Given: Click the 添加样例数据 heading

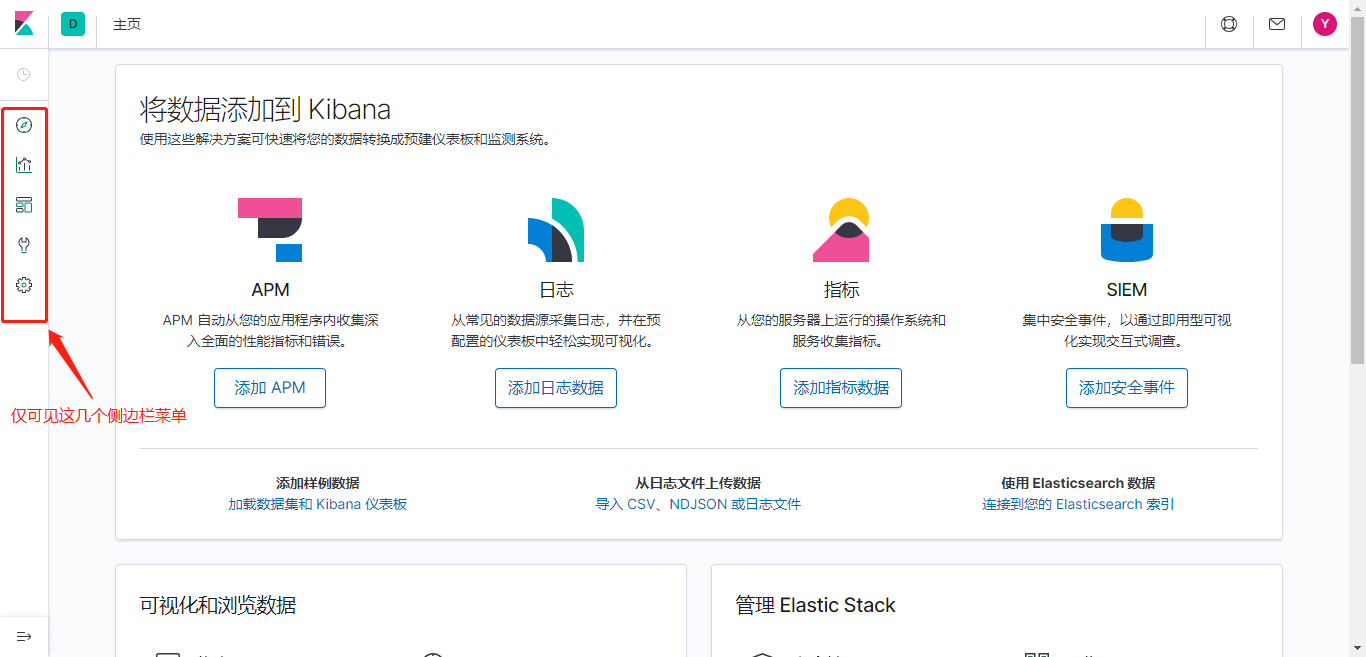Looking at the screenshot, I should click(318, 483).
